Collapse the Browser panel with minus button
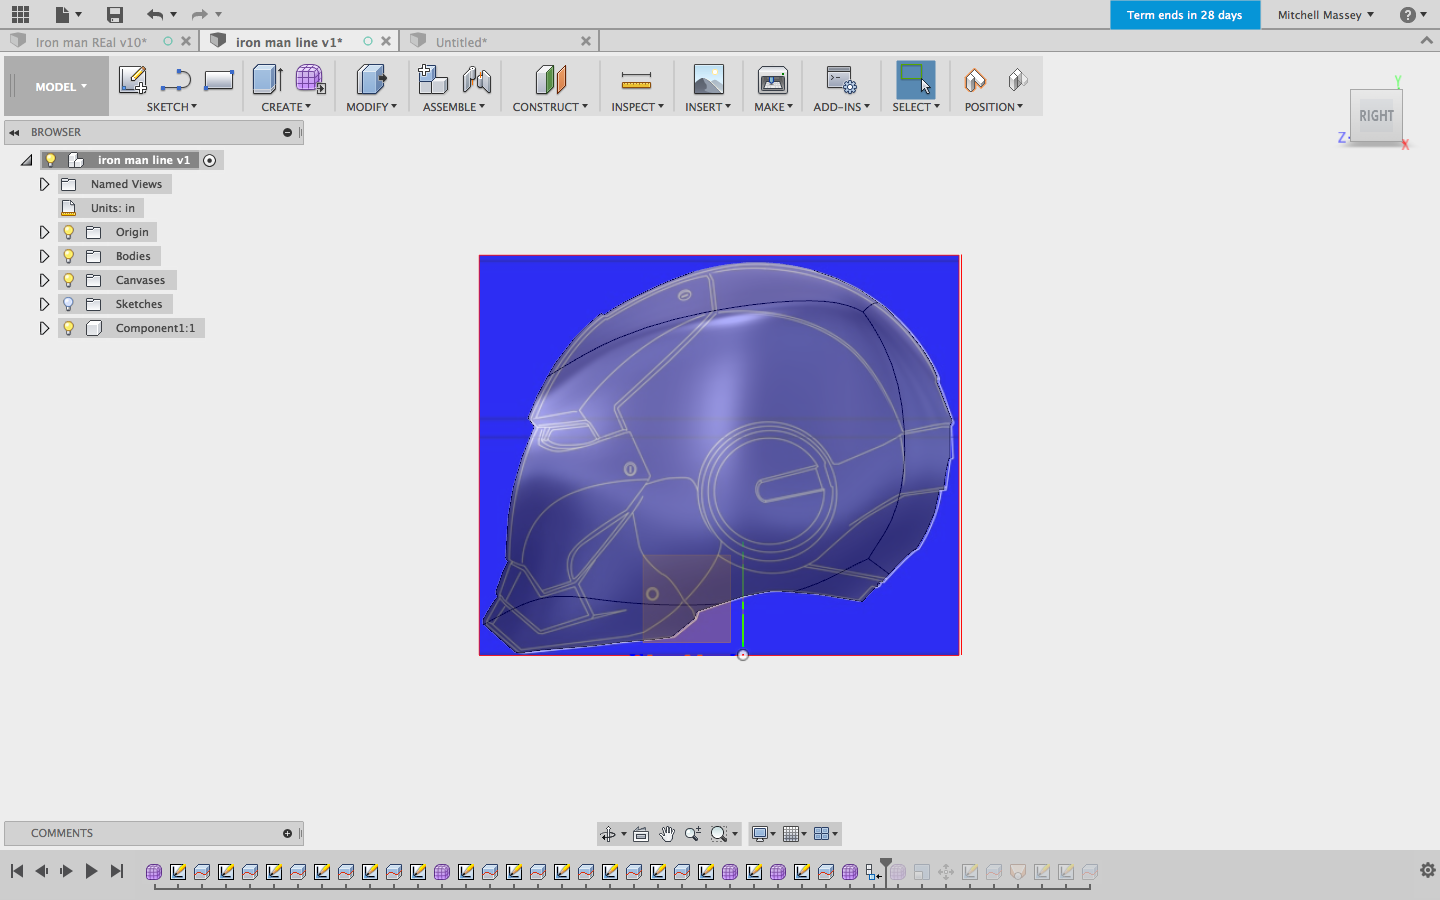The height and width of the screenshot is (900, 1440). 287,132
